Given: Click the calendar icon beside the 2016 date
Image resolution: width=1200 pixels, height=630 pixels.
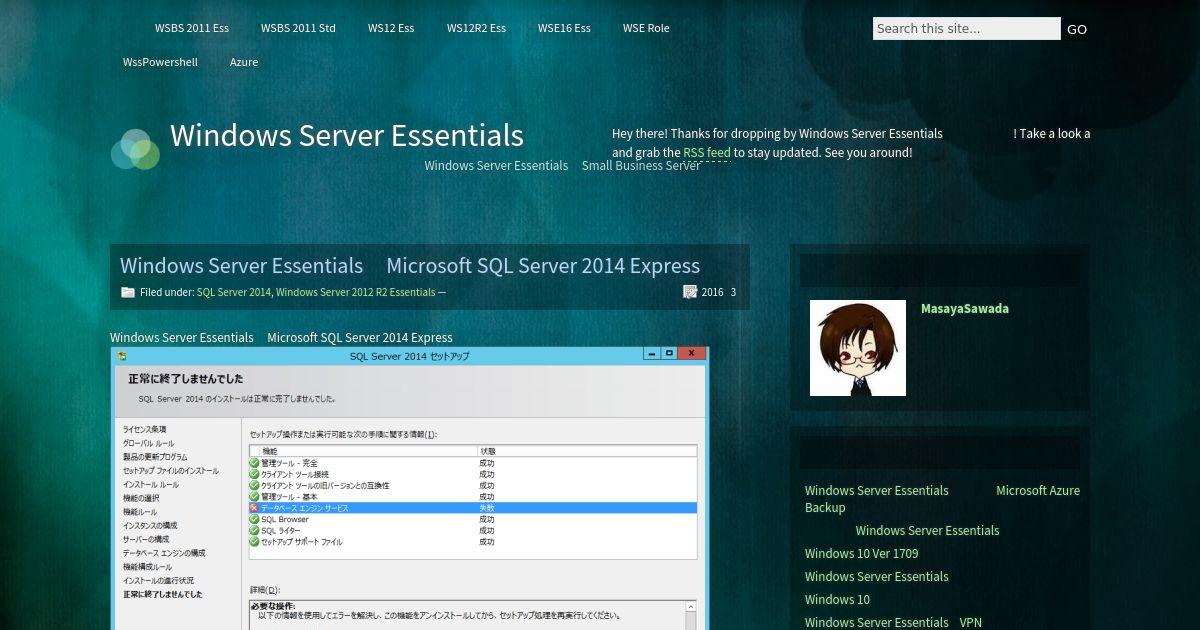Looking at the screenshot, I should (x=690, y=292).
